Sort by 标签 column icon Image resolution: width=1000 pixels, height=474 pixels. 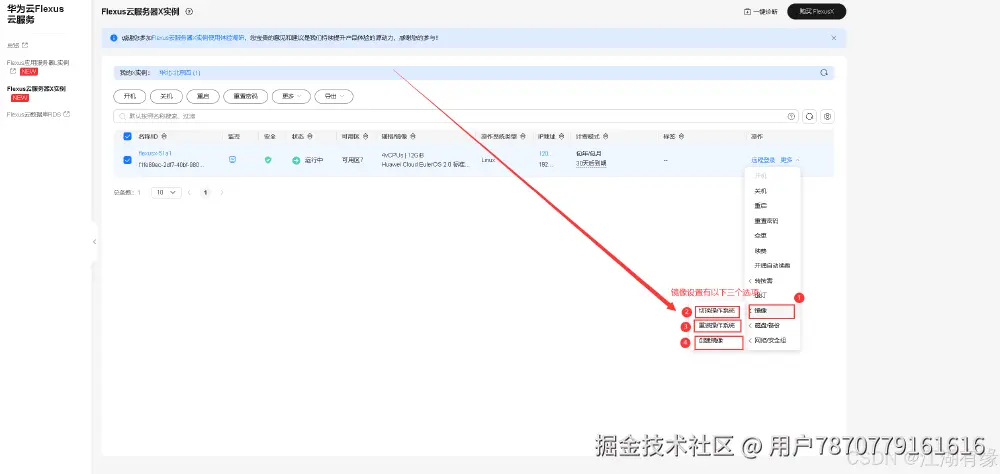[x=682, y=137]
